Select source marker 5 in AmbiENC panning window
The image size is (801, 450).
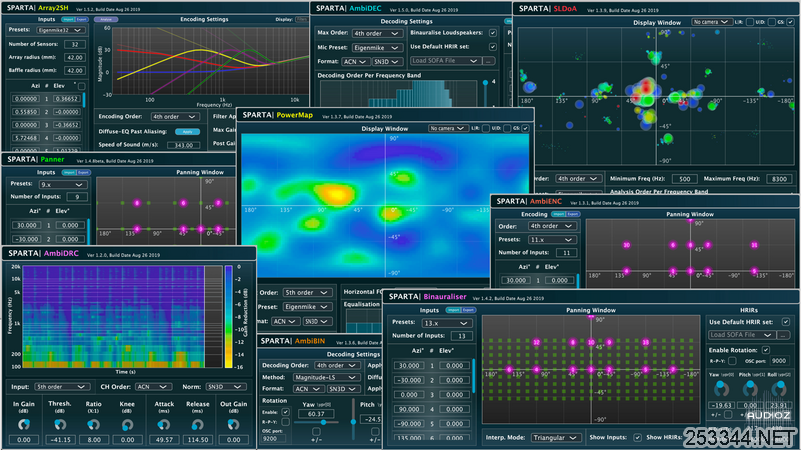pos(755,271)
